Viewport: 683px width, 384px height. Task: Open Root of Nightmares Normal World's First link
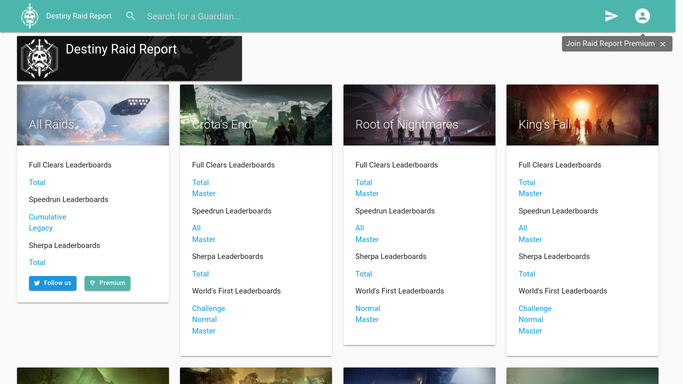pyautogui.click(x=368, y=308)
